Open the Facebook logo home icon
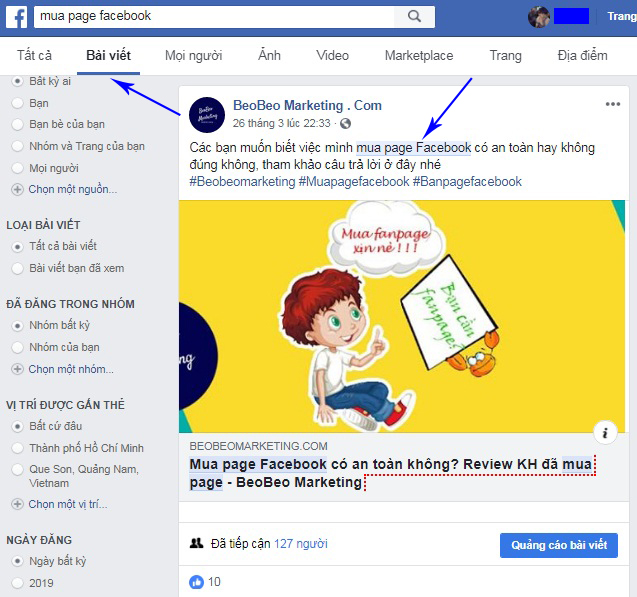Screen dimensions: 637x597 point(17,17)
